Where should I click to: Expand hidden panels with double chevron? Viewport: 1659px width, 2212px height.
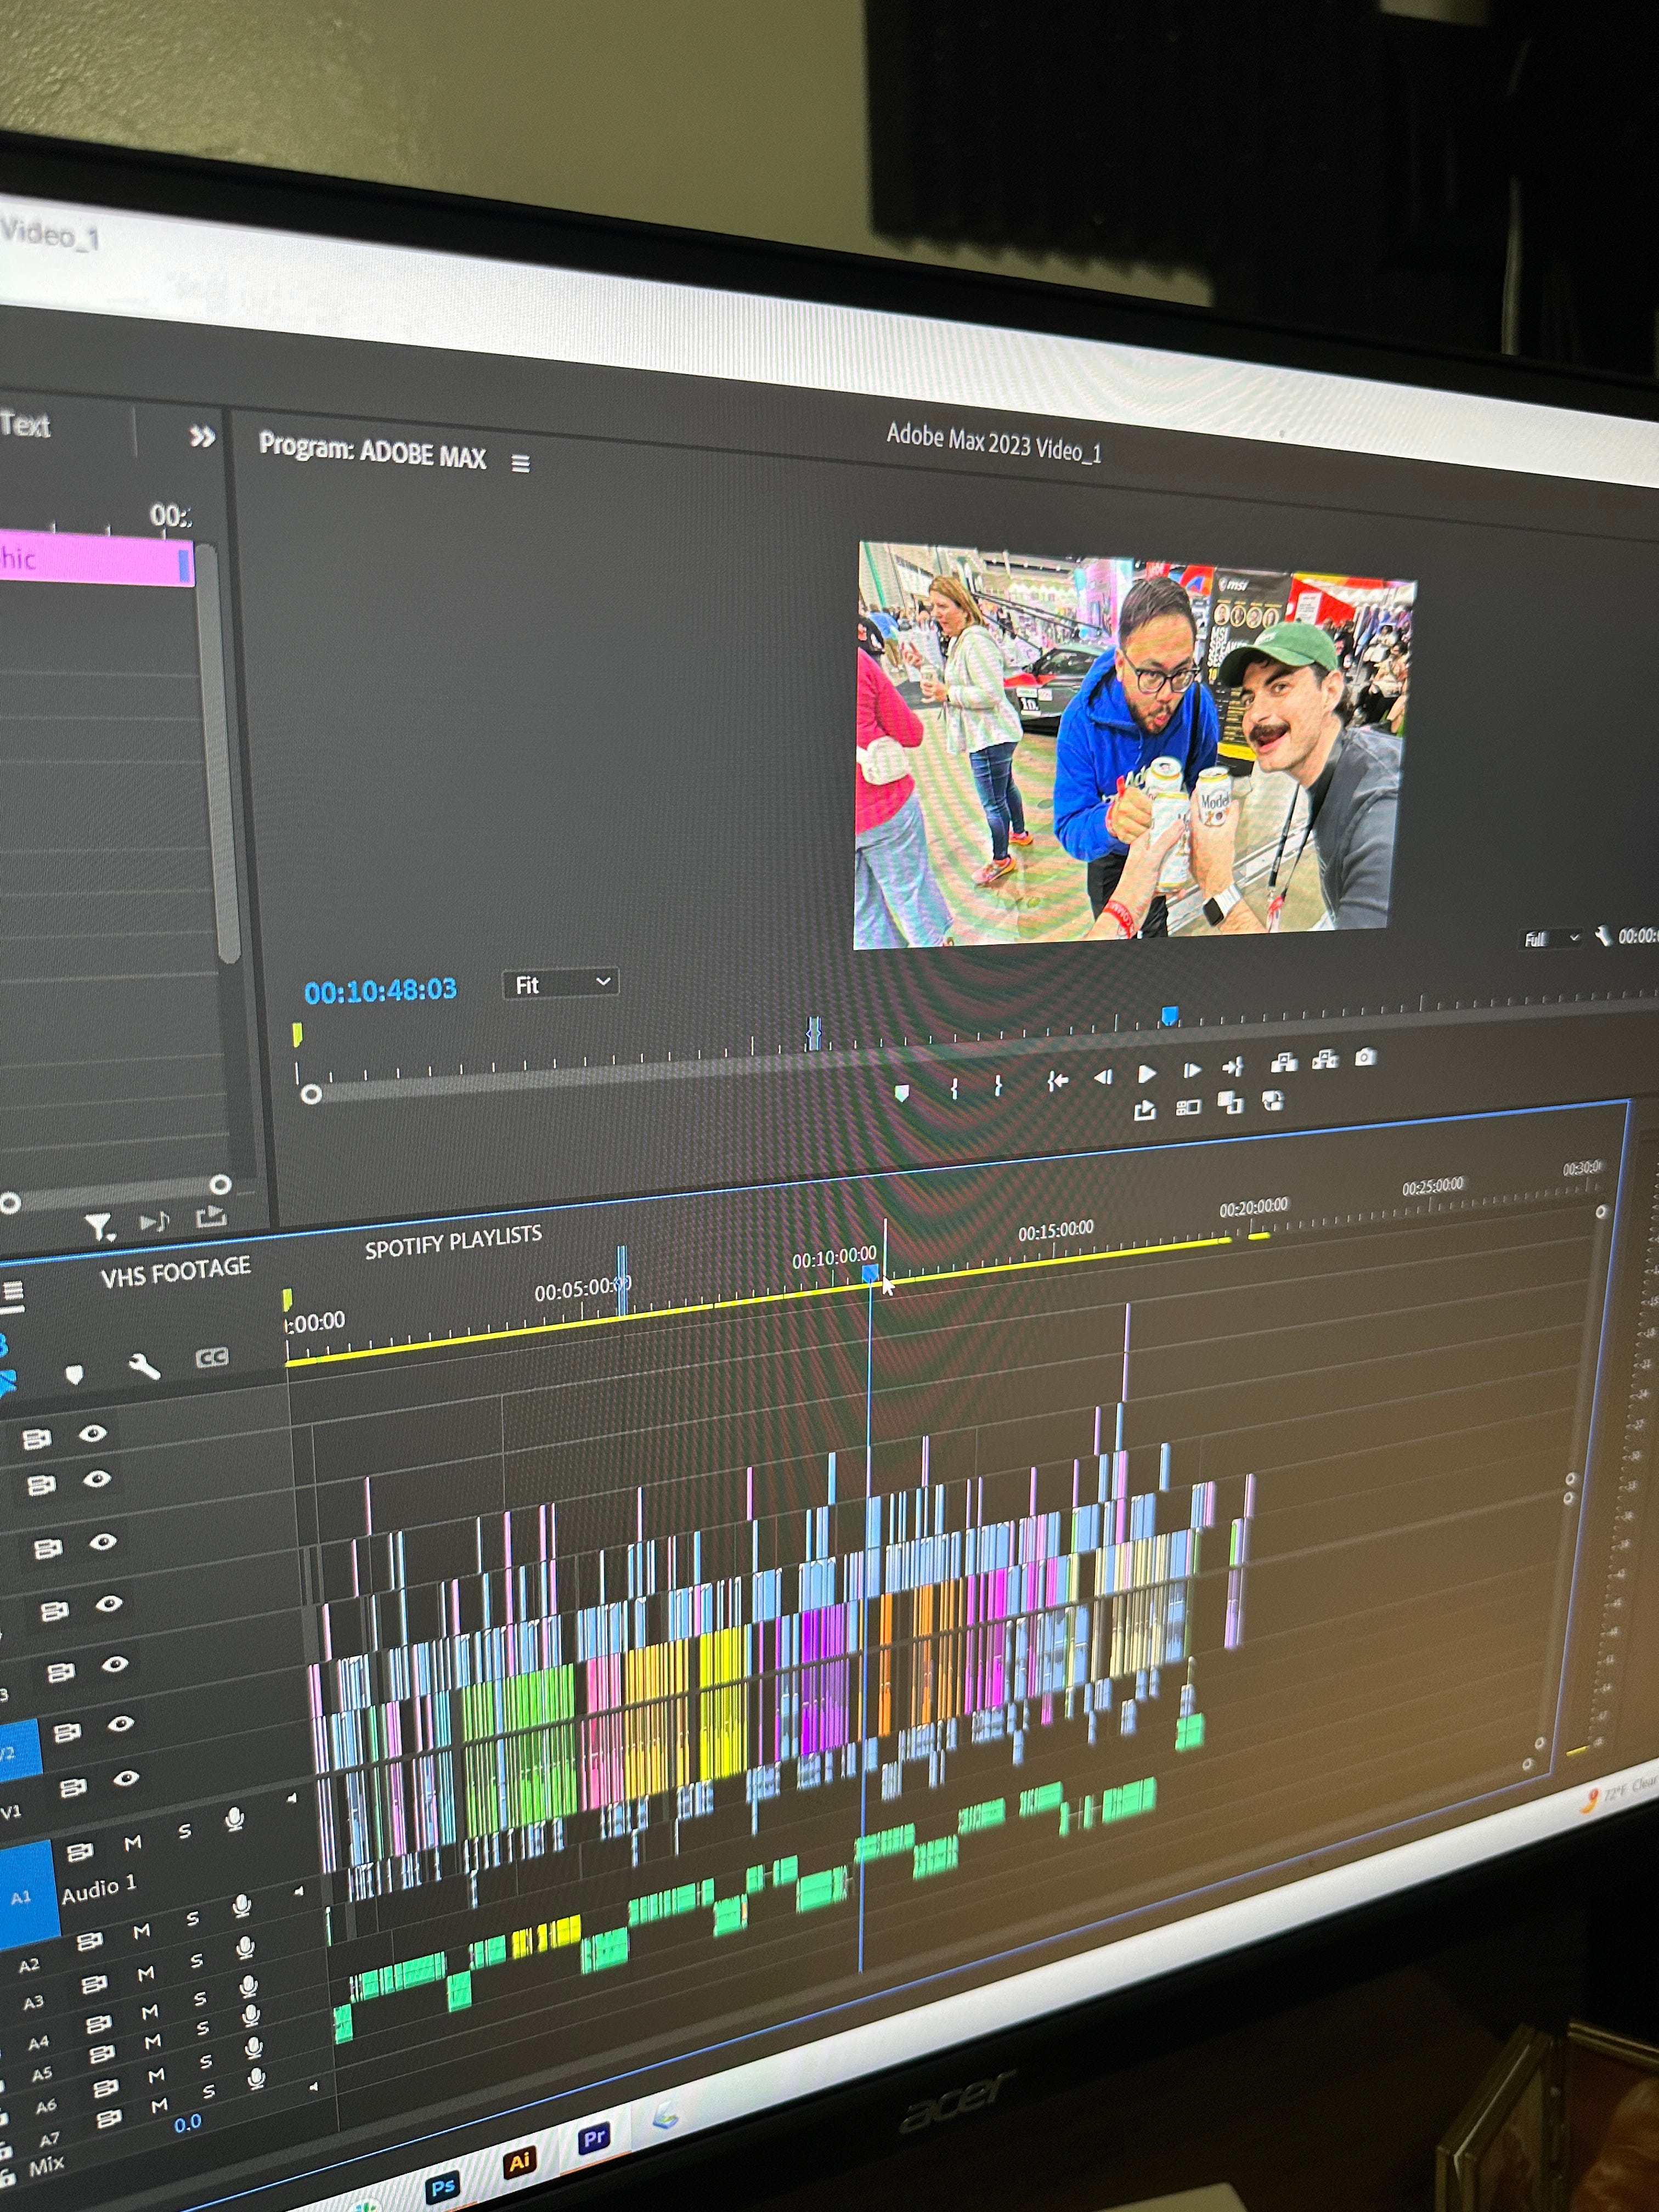click(x=202, y=437)
